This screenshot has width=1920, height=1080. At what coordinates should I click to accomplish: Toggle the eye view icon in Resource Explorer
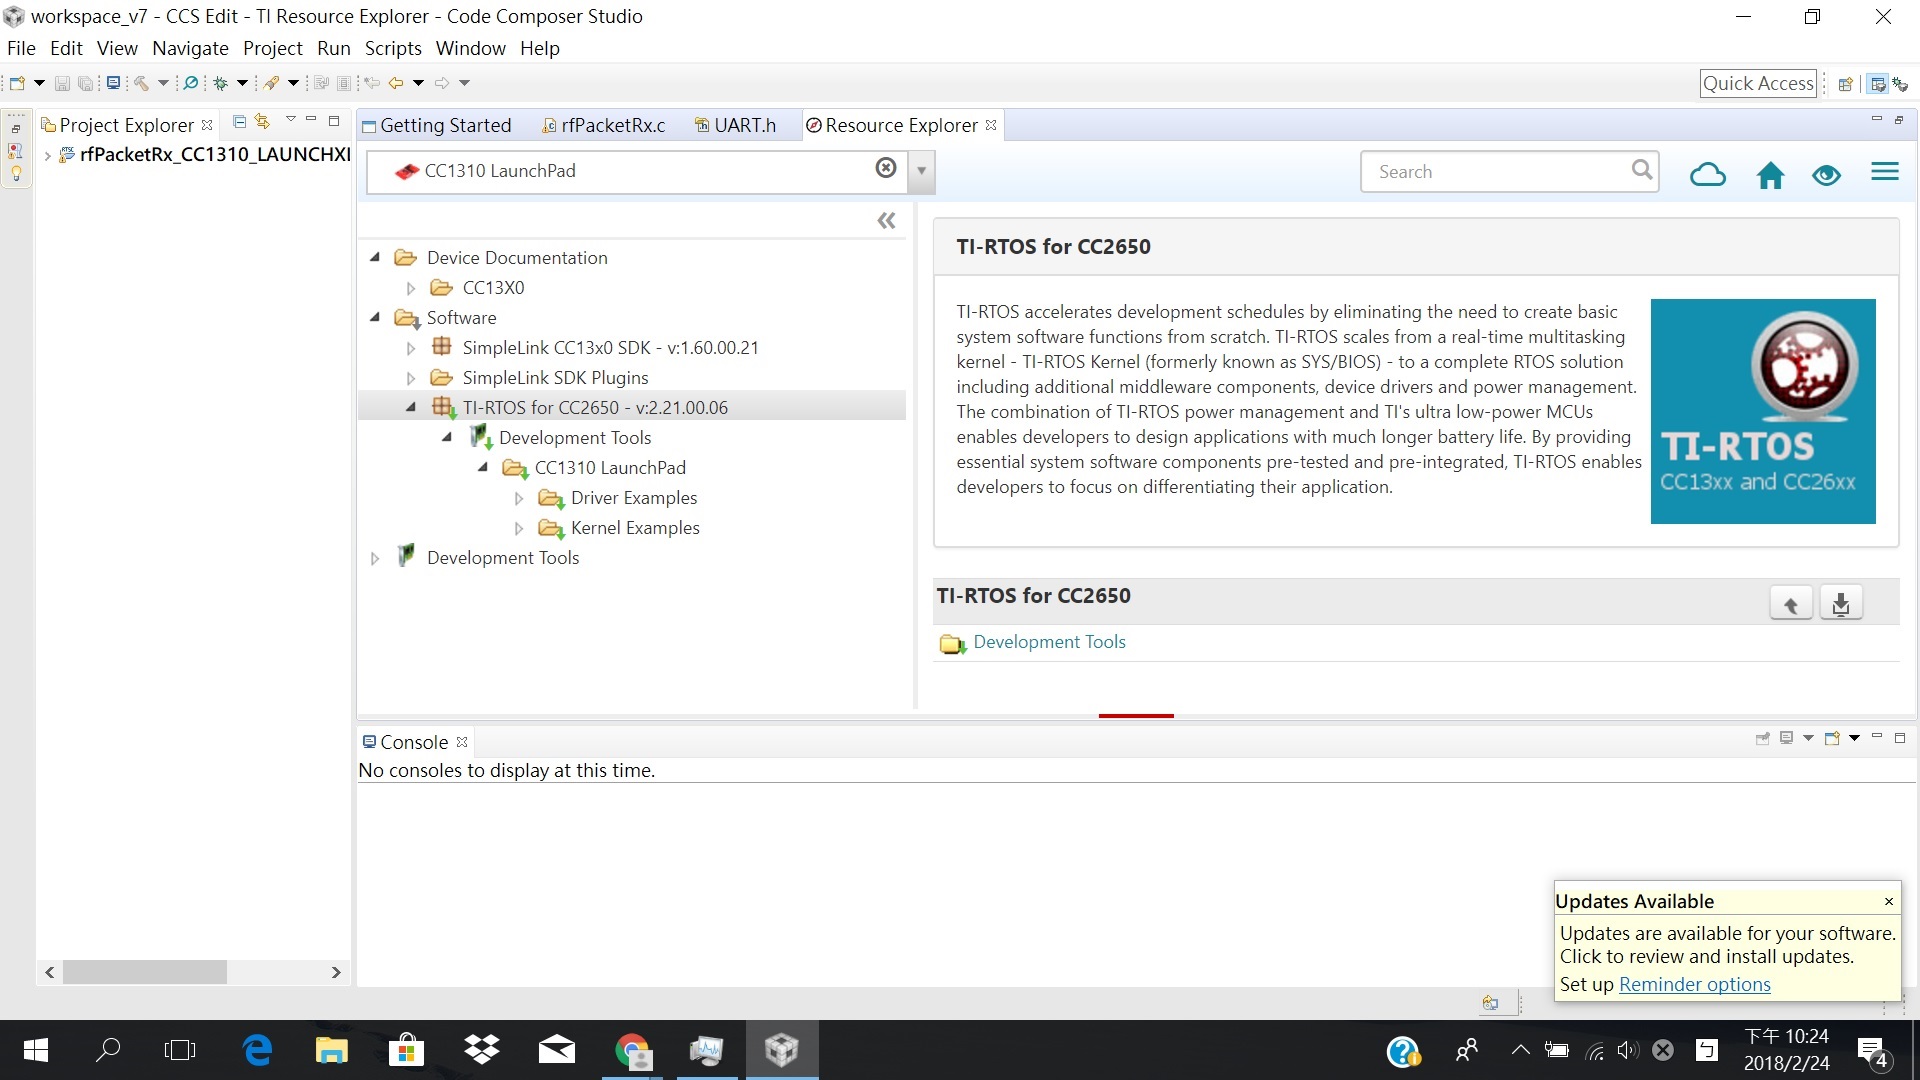(1826, 175)
